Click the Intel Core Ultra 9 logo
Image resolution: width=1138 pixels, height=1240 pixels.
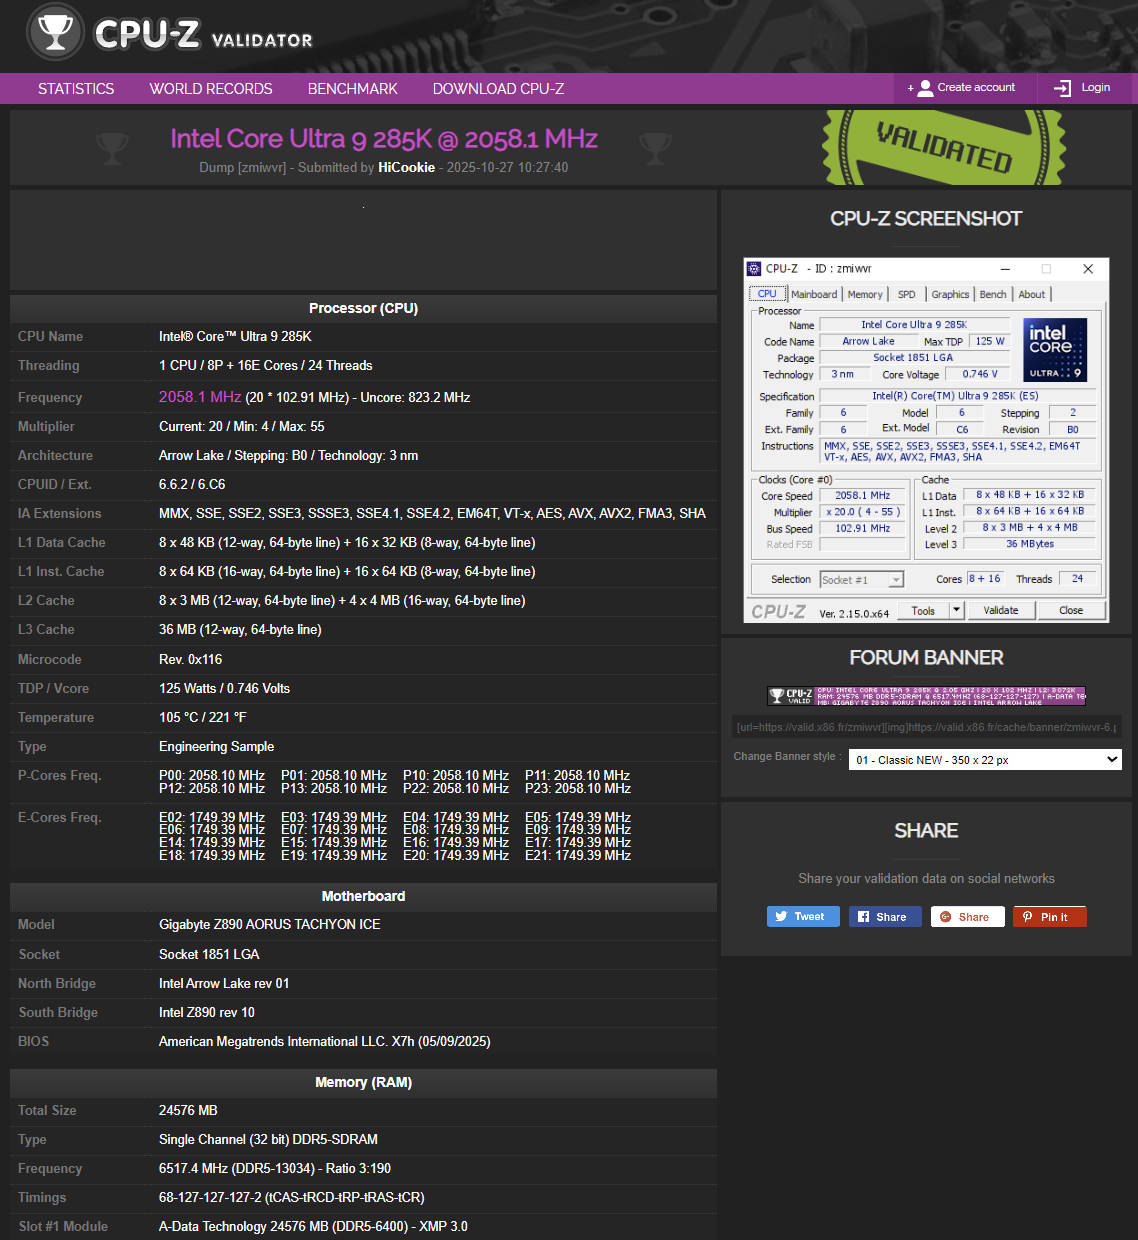[x=1055, y=349]
